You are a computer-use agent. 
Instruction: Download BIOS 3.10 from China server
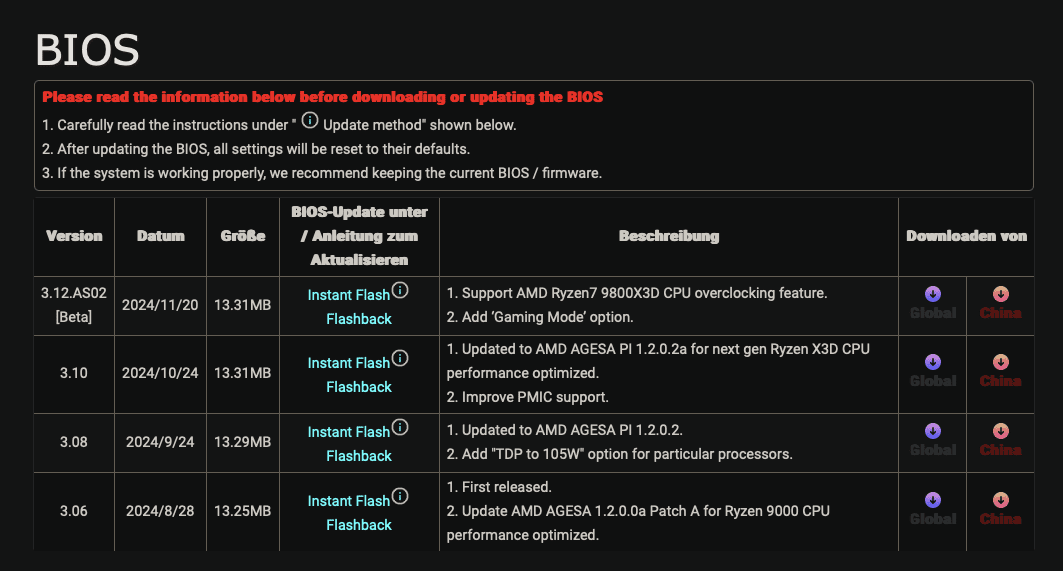pyautogui.click(x=1000, y=362)
